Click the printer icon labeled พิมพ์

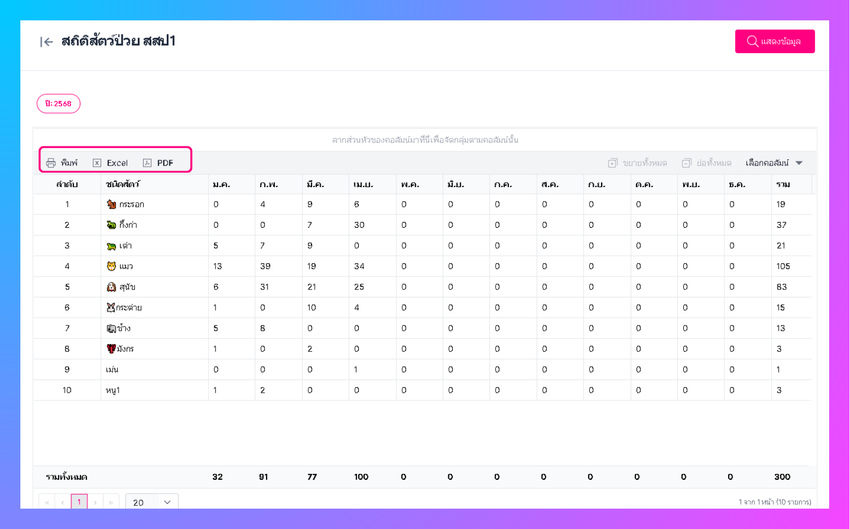tap(51, 163)
